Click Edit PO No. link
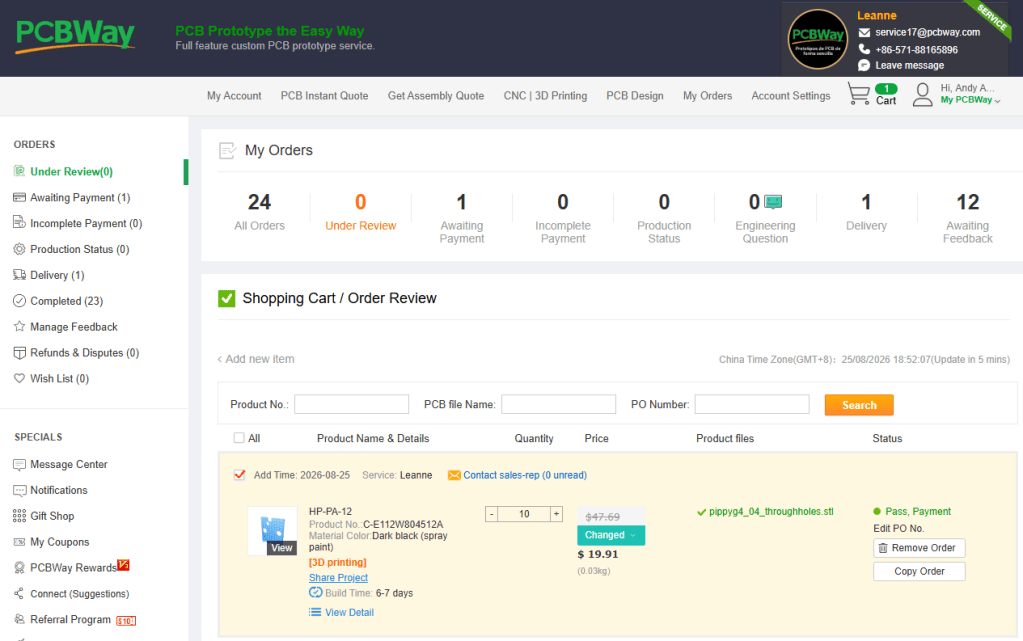This screenshot has width=1023, height=641. click(x=898, y=529)
